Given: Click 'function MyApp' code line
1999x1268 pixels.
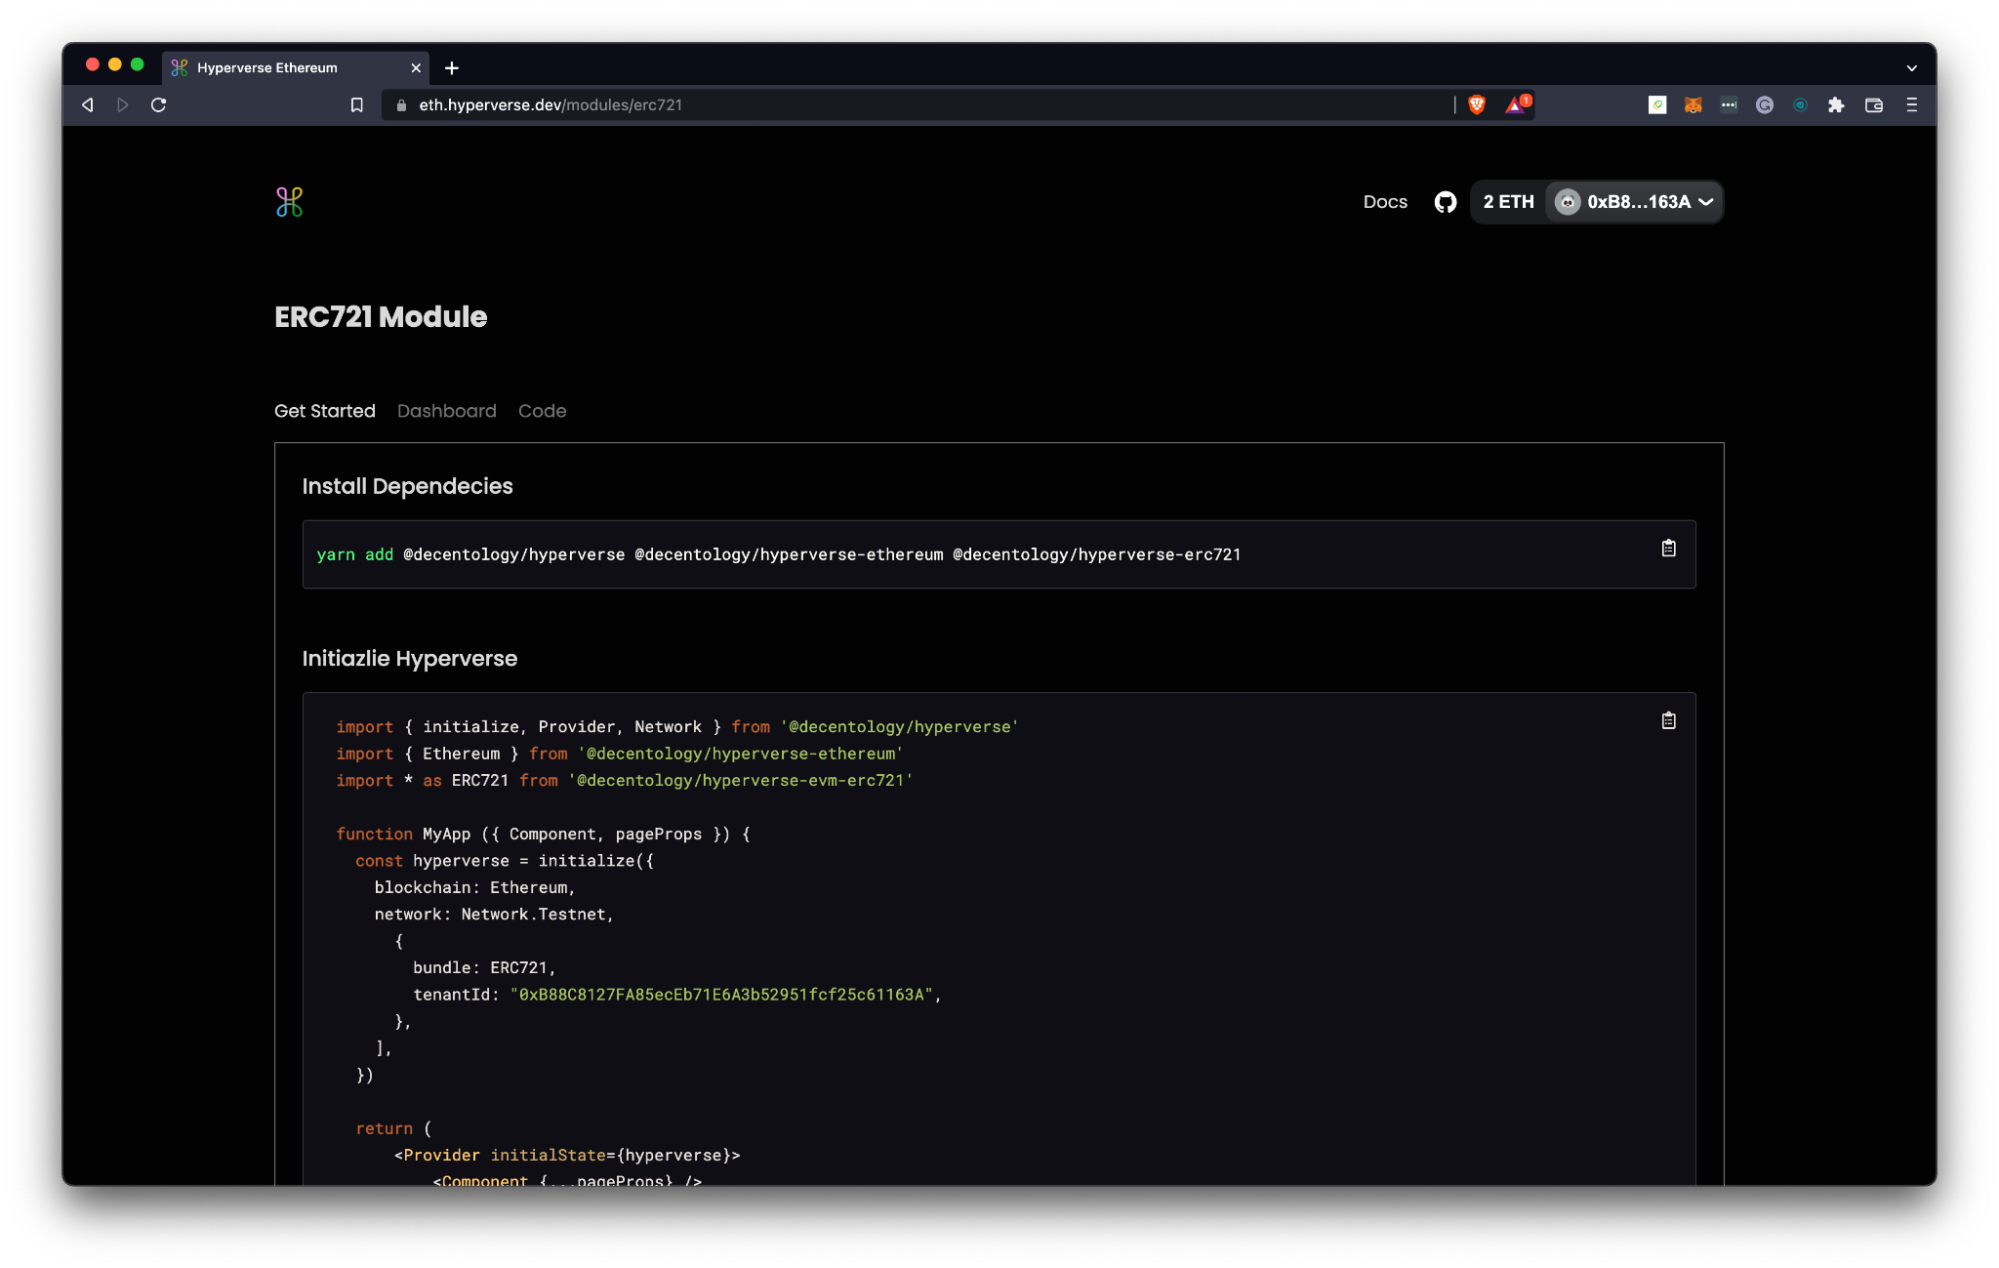Looking at the screenshot, I should click(543, 834).
